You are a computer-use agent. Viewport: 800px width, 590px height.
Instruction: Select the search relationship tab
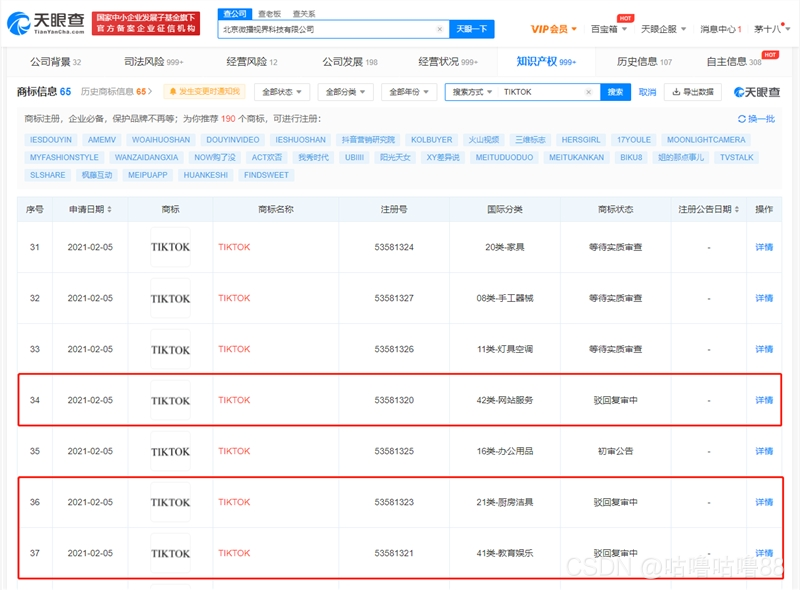tap(304, 14)
